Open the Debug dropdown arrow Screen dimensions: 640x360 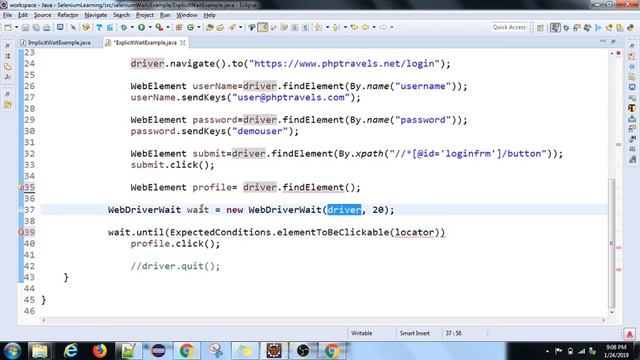pos(131,27)
